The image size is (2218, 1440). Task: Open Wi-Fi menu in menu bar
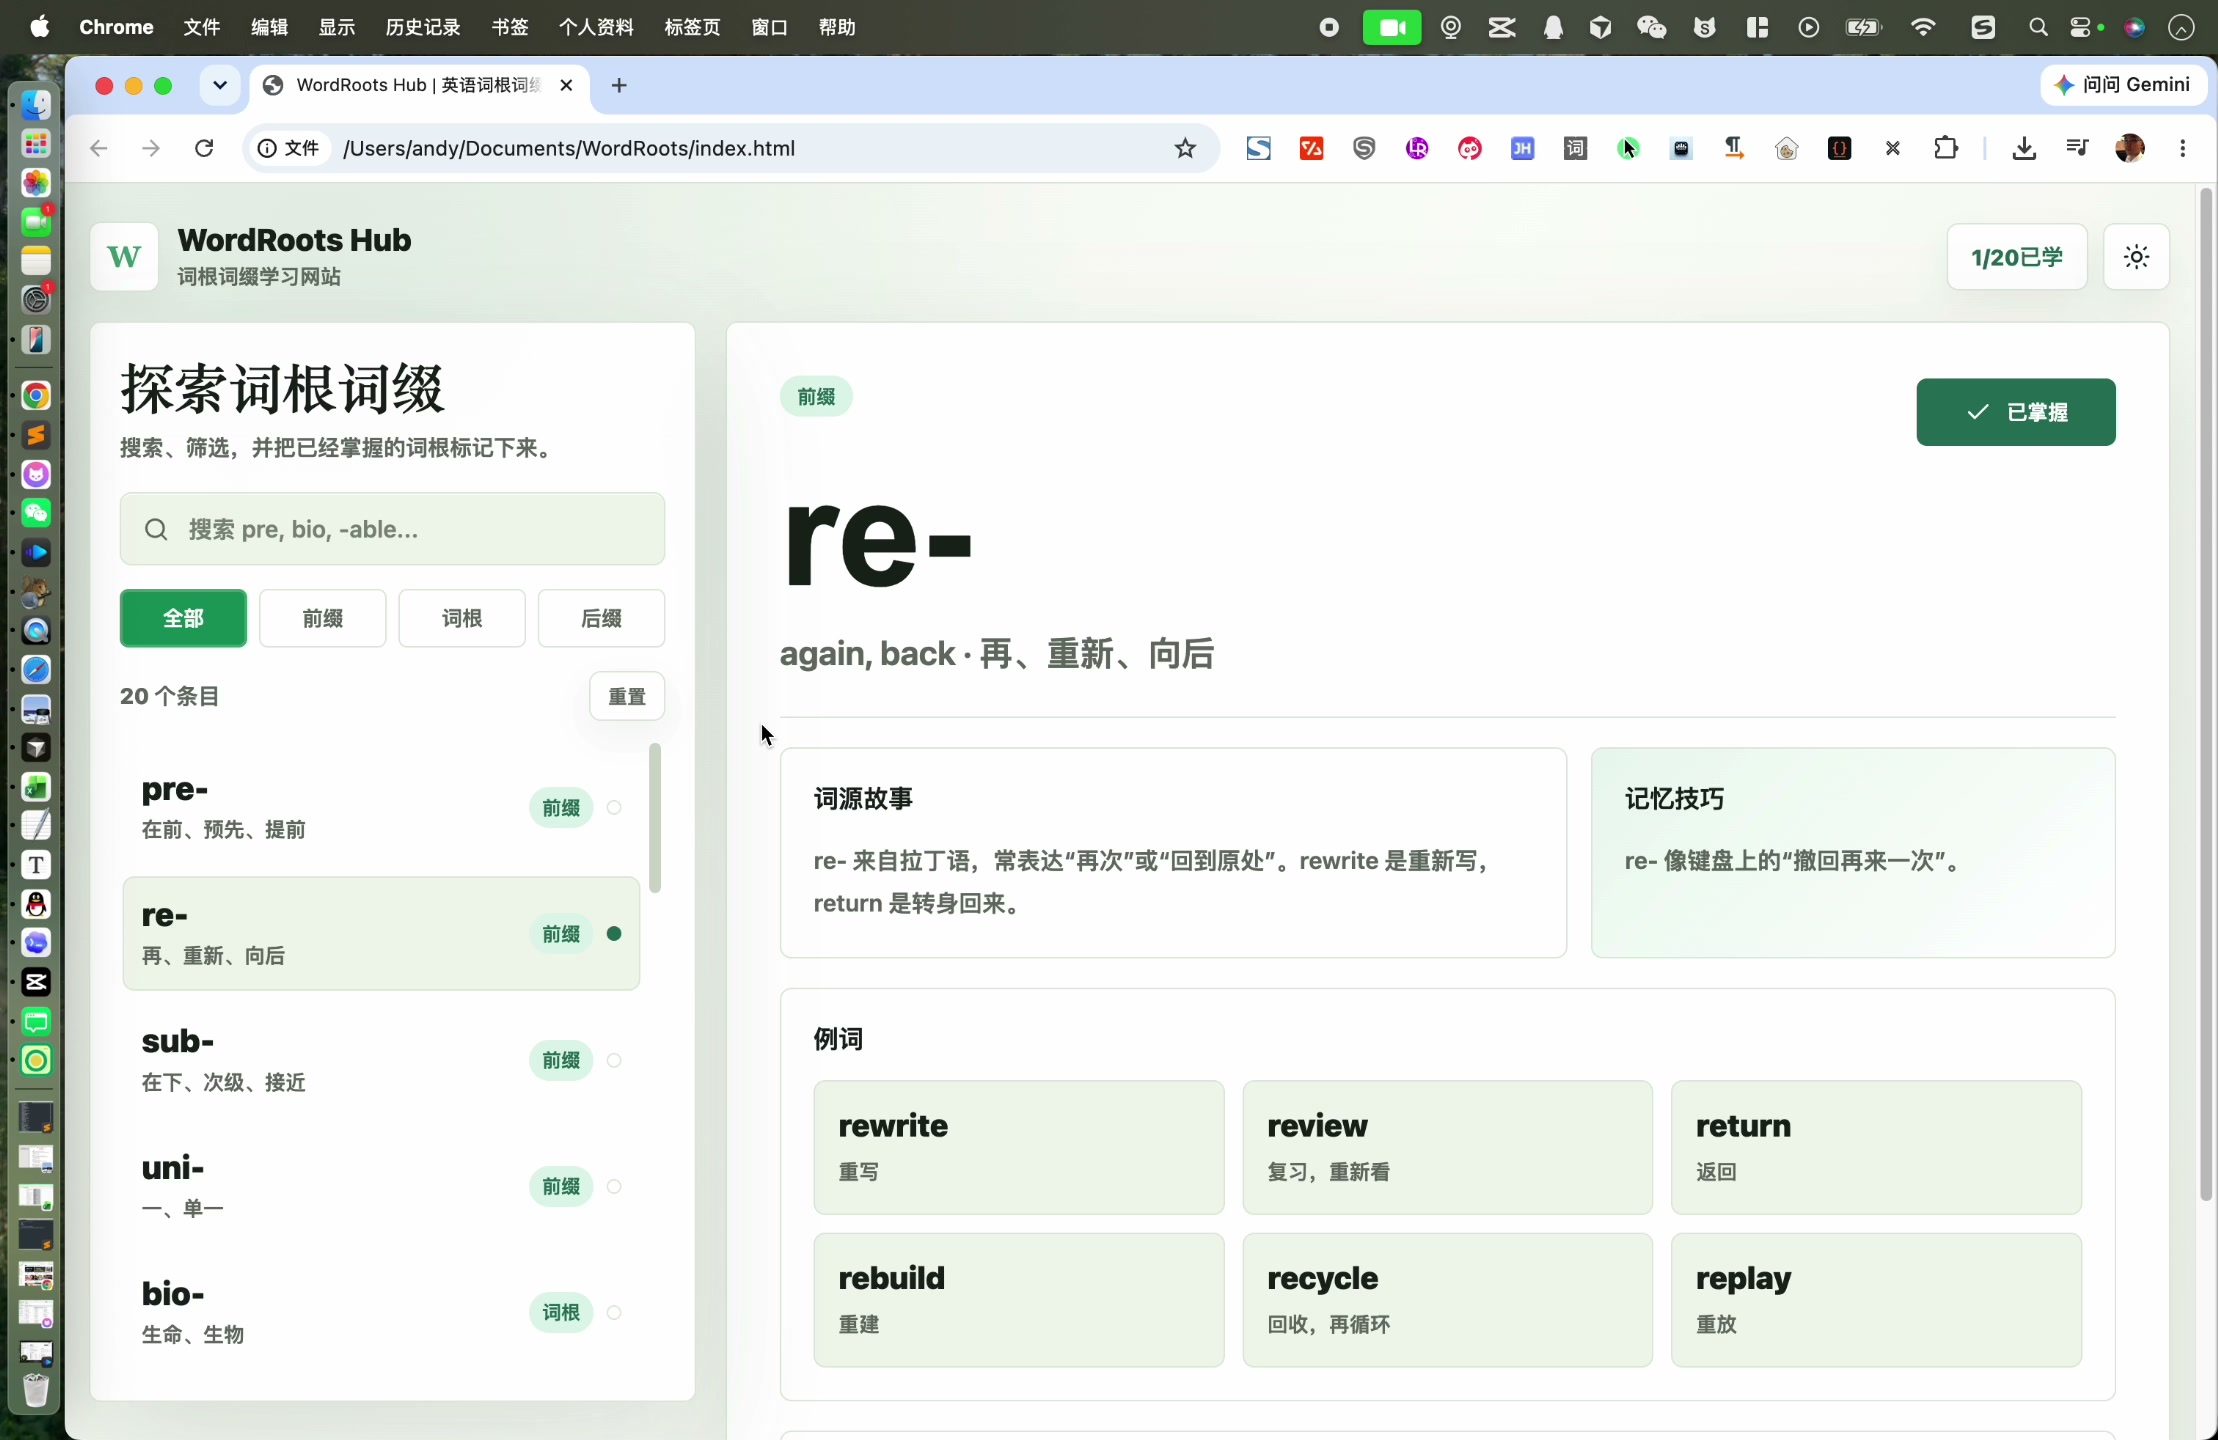(x=1923, y=27)
